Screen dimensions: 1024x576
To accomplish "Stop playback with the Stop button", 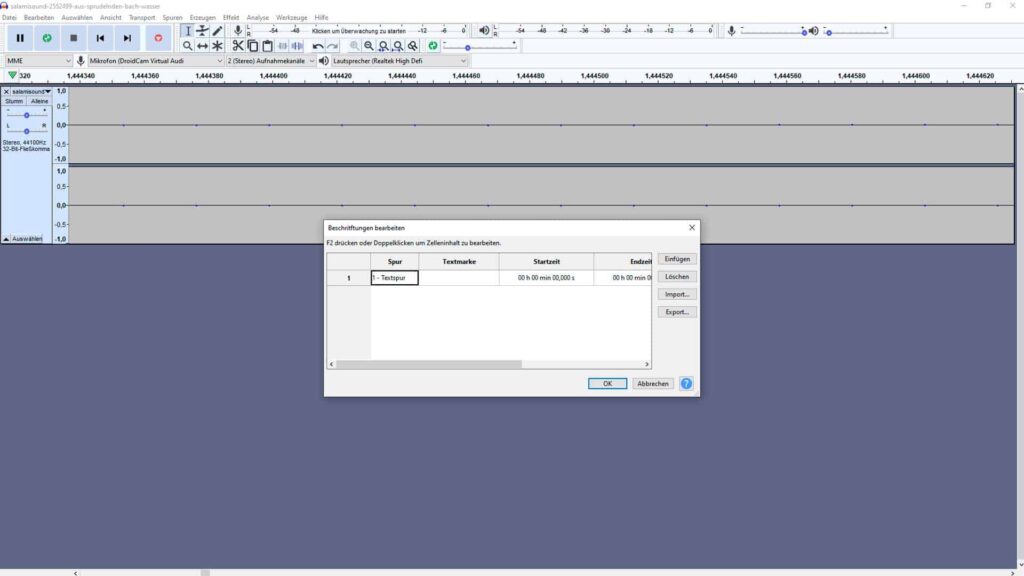I will [x=74, y=38].
